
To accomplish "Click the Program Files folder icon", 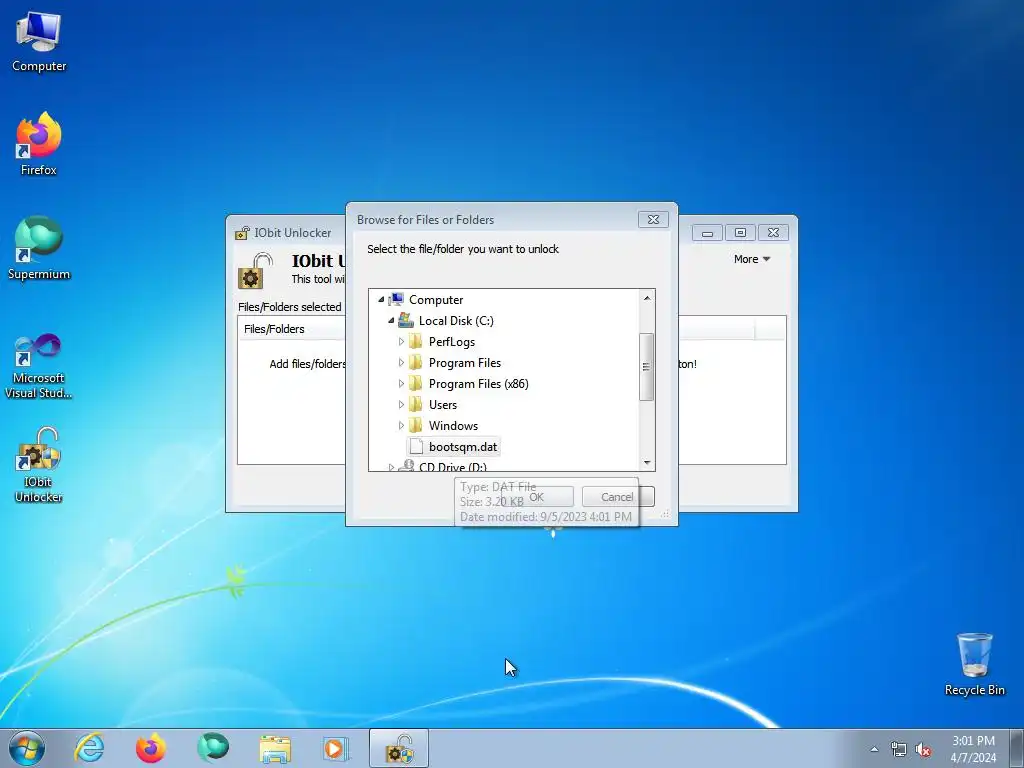I will click(415, 362).
